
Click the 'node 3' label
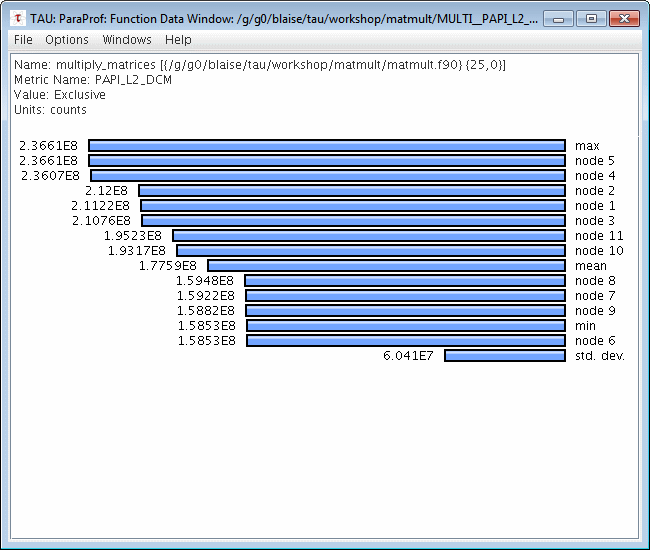pyautogui.click(x=594, y=220)
